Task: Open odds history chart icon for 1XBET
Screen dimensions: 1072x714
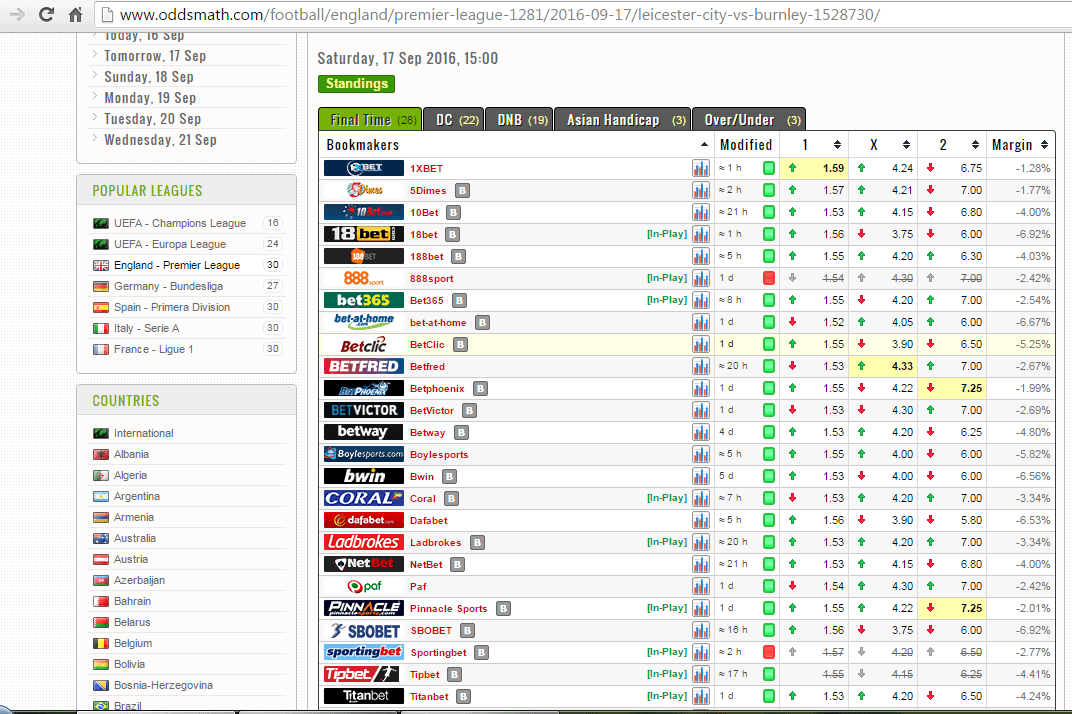Action: pyautogui.click(x=700, y=168)
